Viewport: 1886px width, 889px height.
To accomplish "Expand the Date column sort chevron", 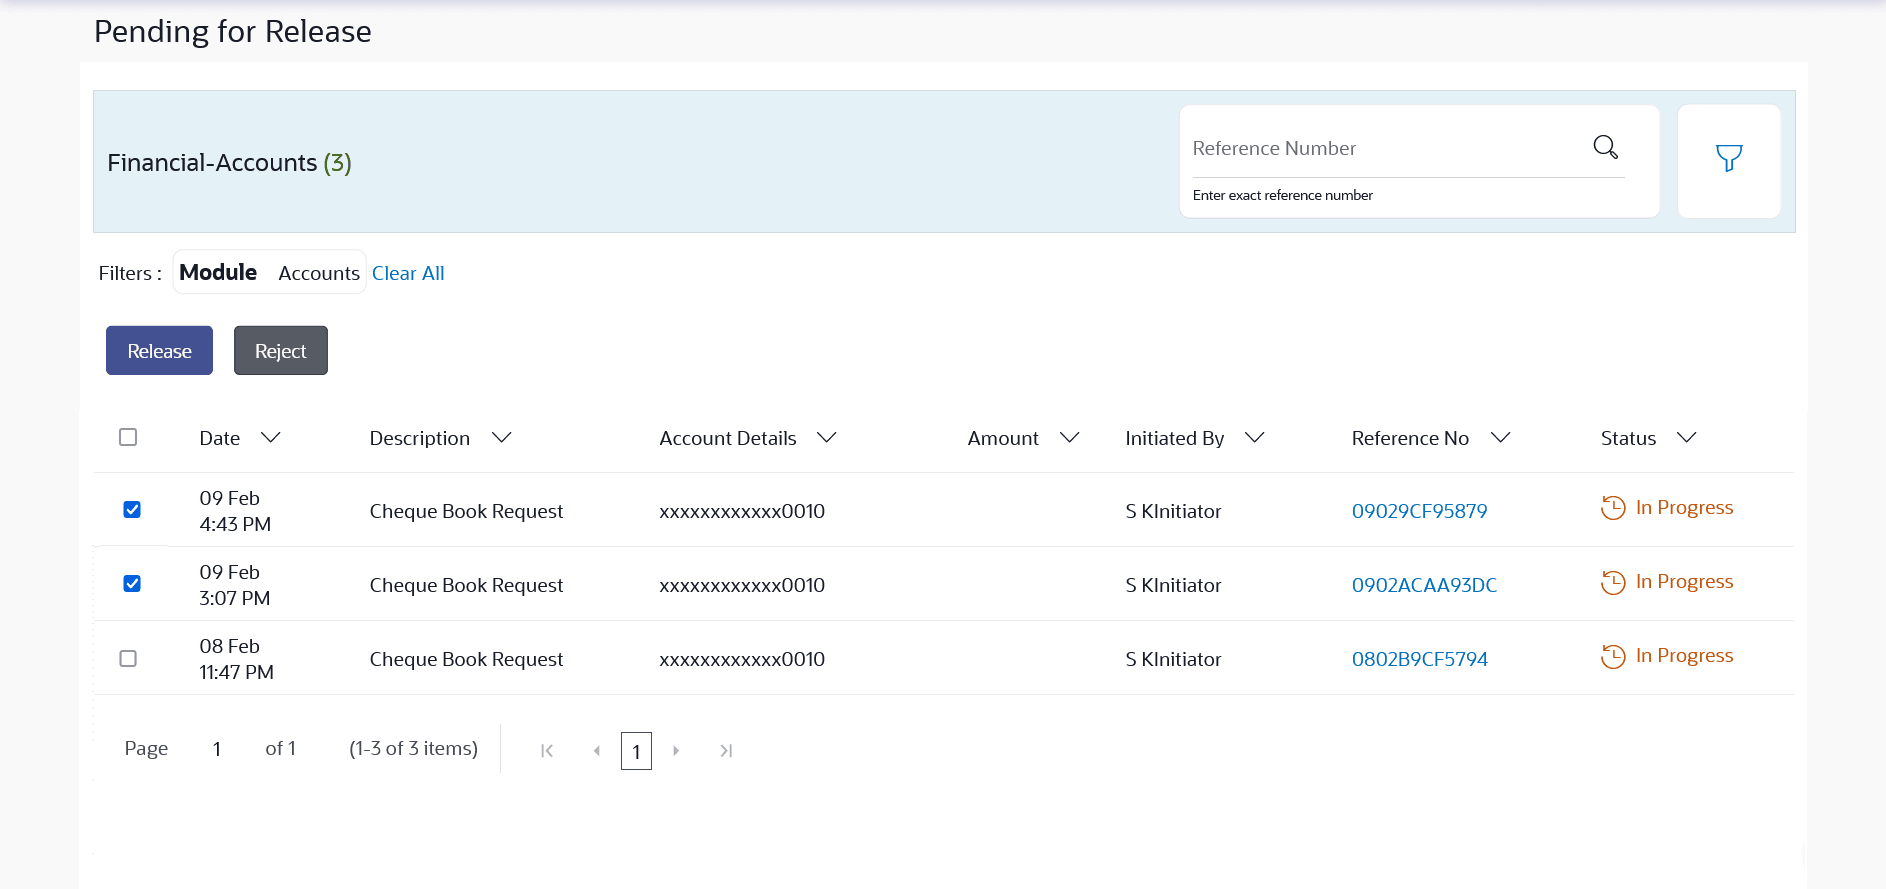I will (x=270, y=438).
